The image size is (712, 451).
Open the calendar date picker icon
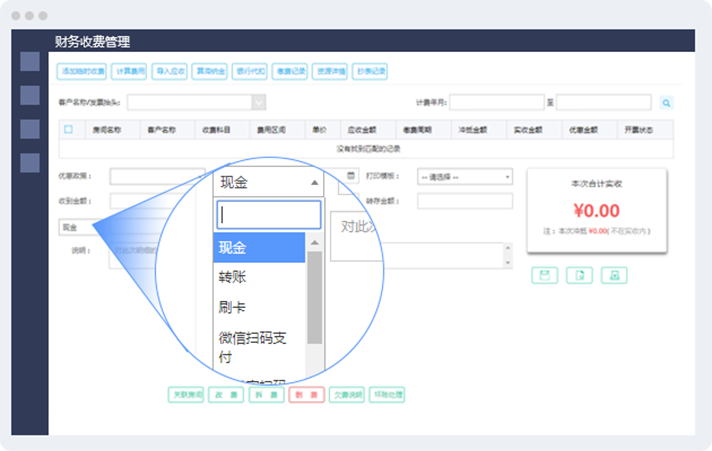351,175
